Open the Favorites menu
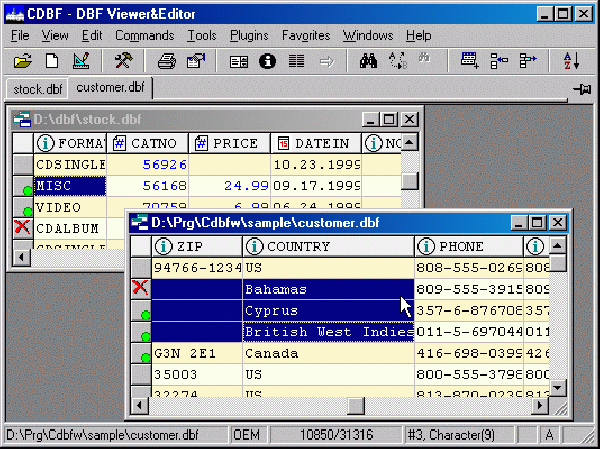Image resolution: width=600 pixels, height=449 pixels. click(x=306, y=36)
